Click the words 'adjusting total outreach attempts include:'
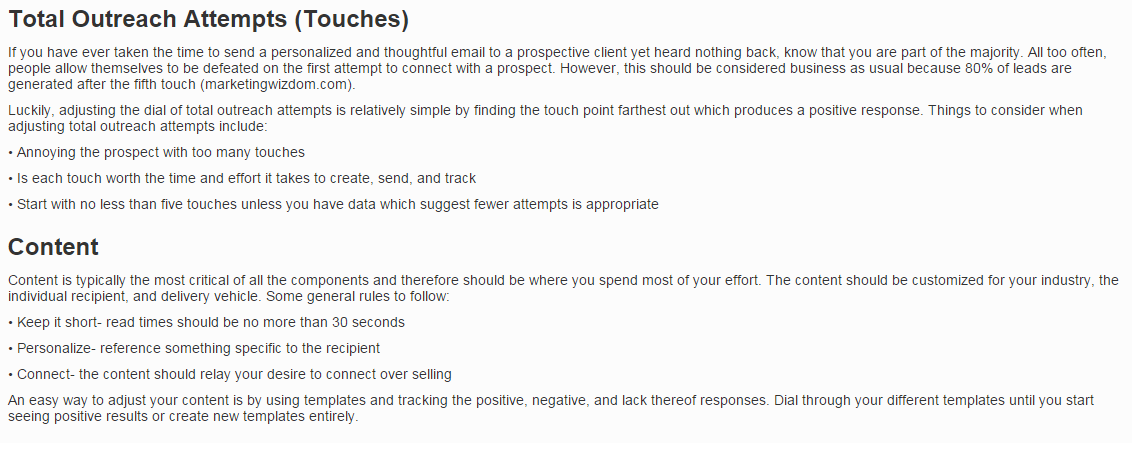 pos(138,126)
